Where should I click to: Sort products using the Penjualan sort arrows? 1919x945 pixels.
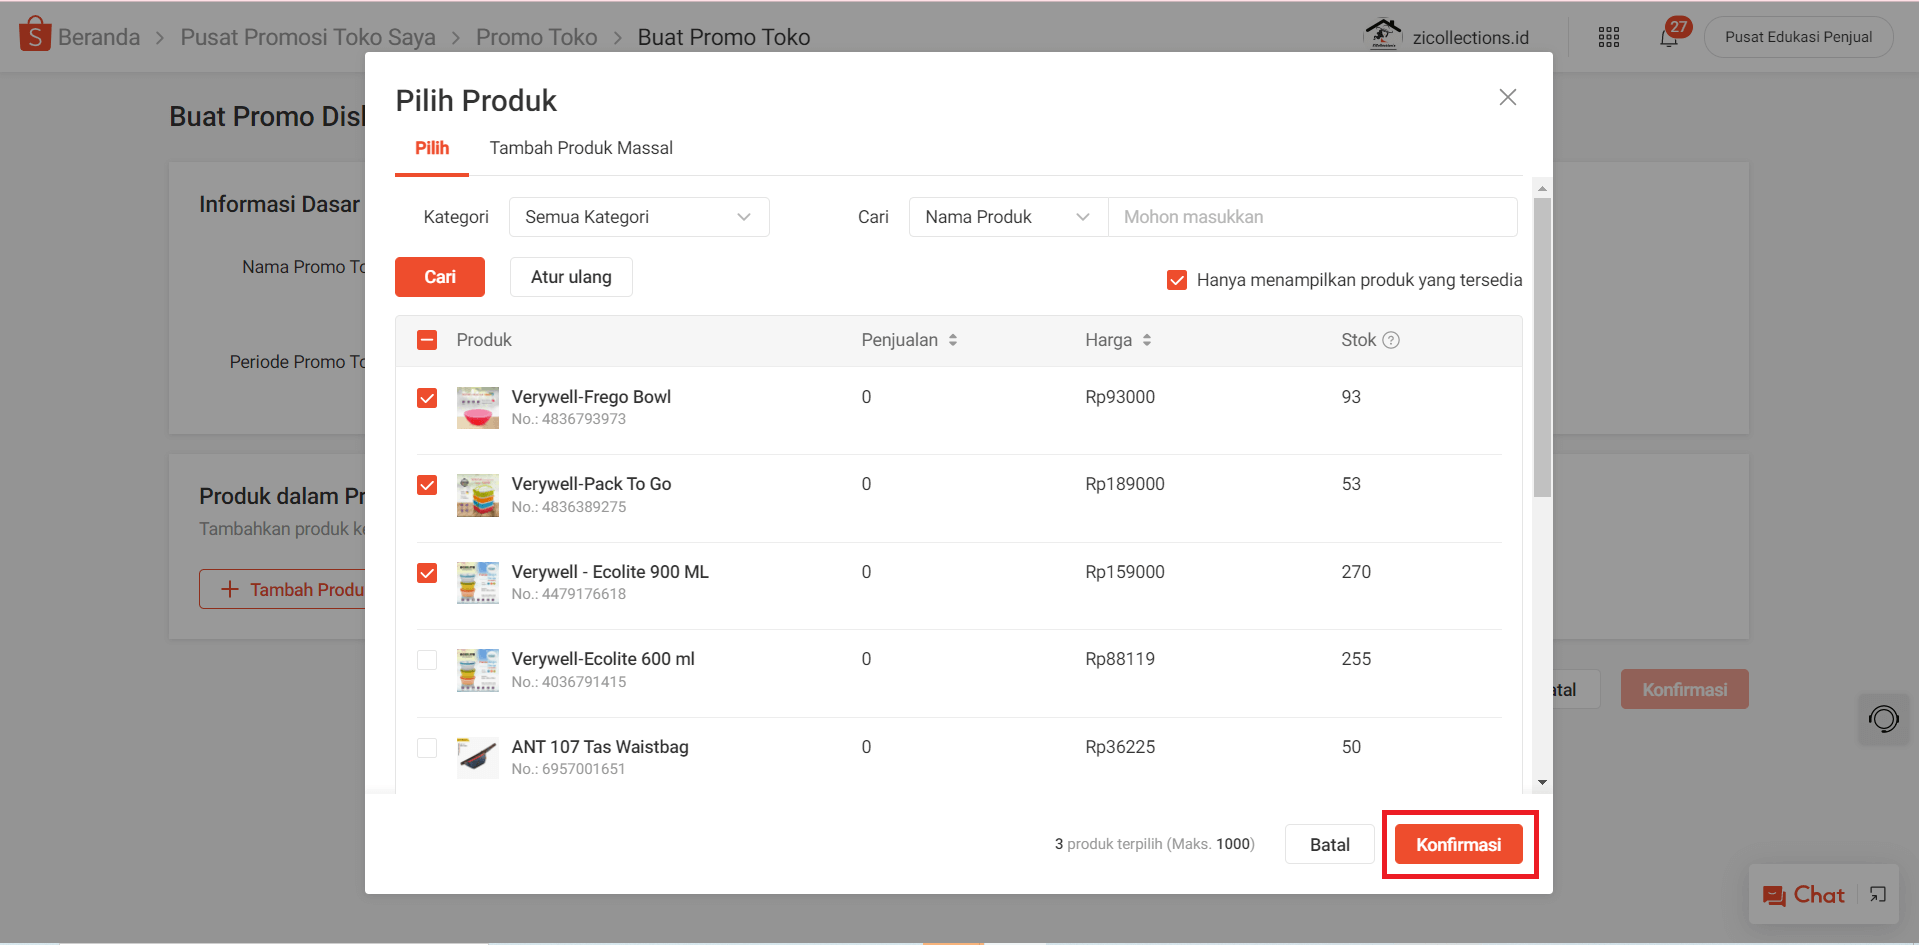tap(952, 340)
